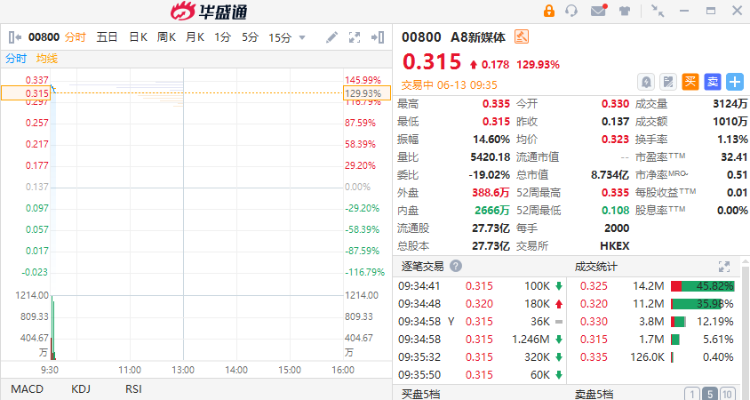Add stock to watchlist plus button
Viewport: 750px width, 400px height.
[733, 82]
